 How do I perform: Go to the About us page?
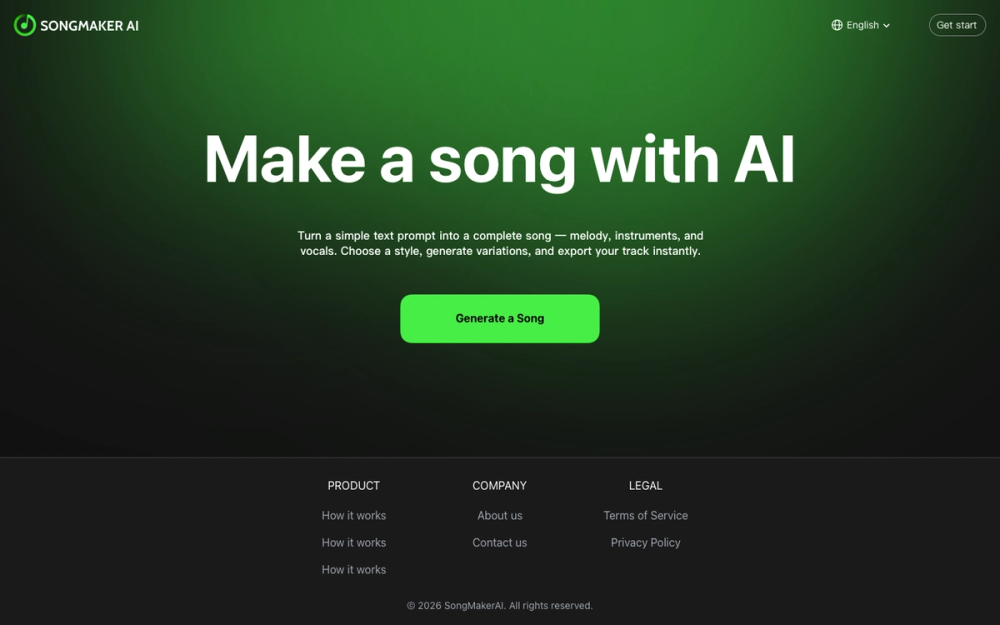499,515
